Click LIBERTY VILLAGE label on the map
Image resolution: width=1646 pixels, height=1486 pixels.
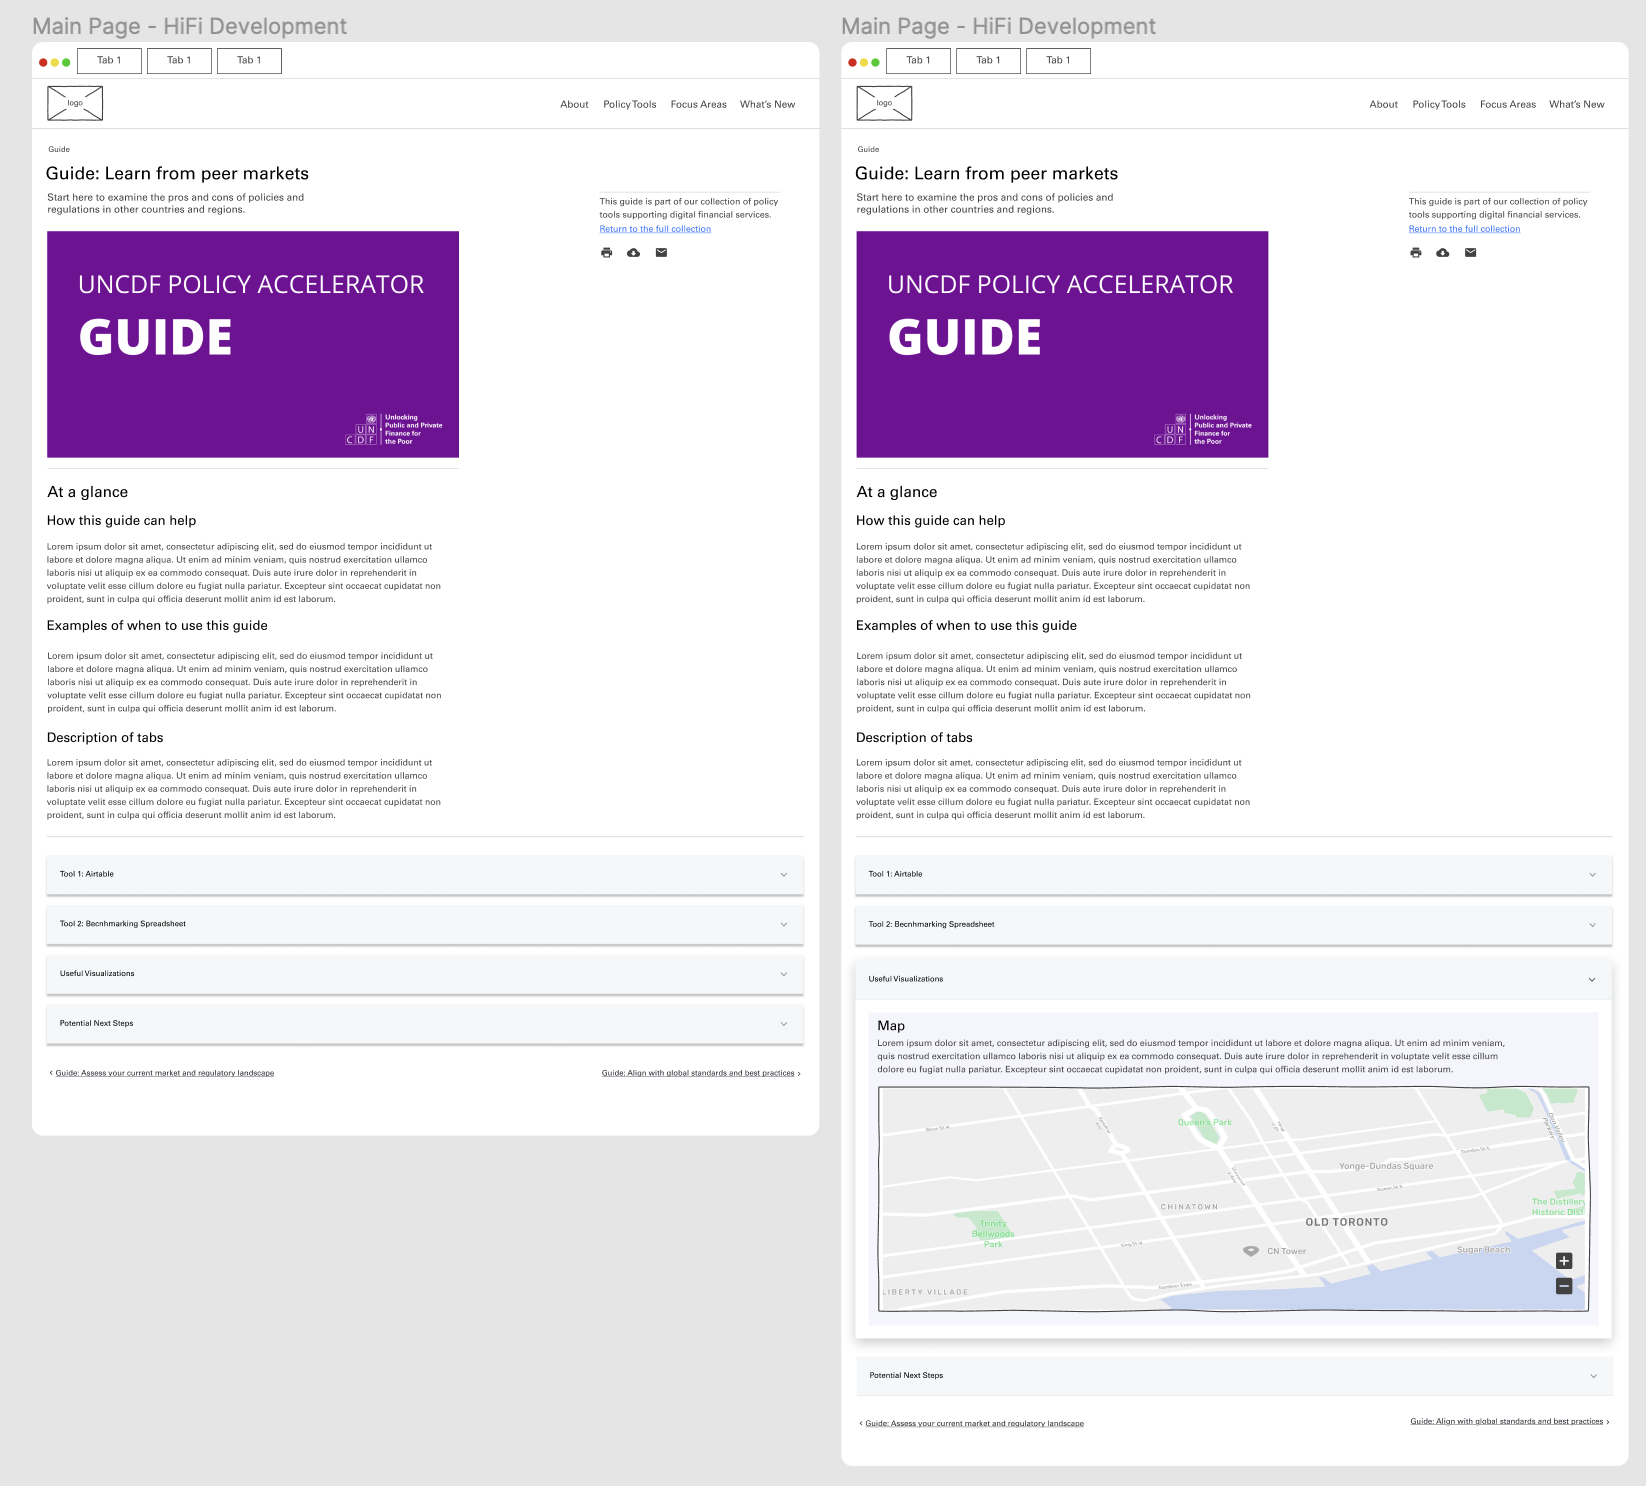(x=926, y=1292)
